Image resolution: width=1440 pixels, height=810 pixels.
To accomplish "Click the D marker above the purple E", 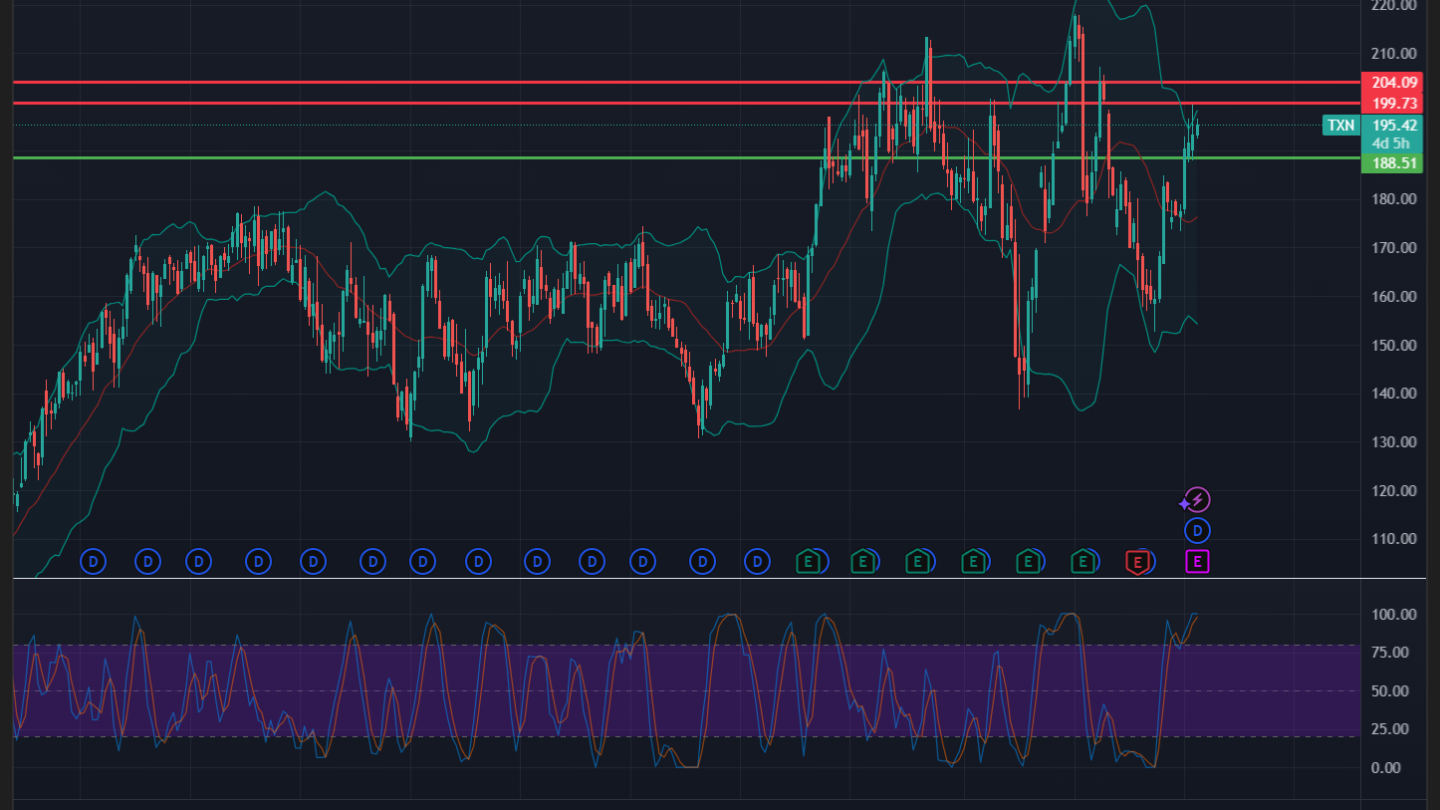I will [1197, 531].
